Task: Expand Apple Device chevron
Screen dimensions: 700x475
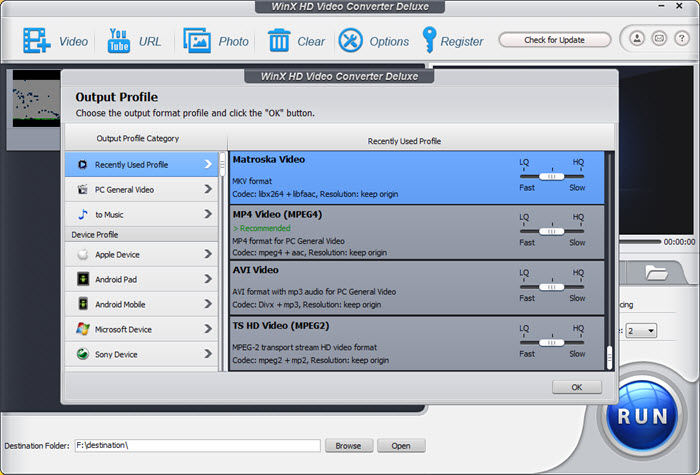Action: pos(208,254)
